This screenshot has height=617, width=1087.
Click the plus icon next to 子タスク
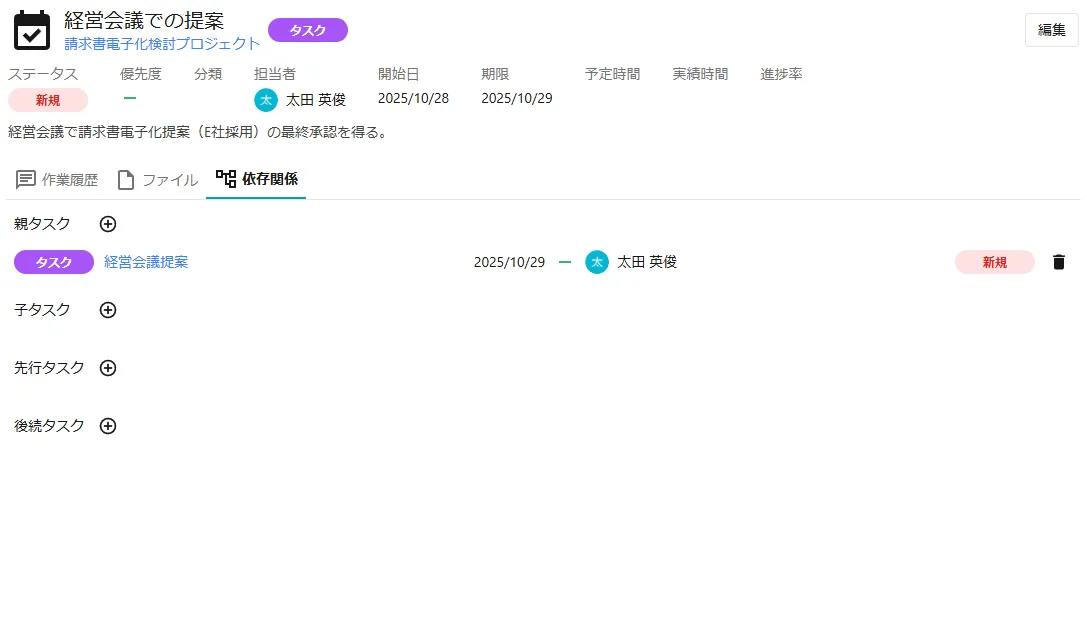tap(108, 310)
